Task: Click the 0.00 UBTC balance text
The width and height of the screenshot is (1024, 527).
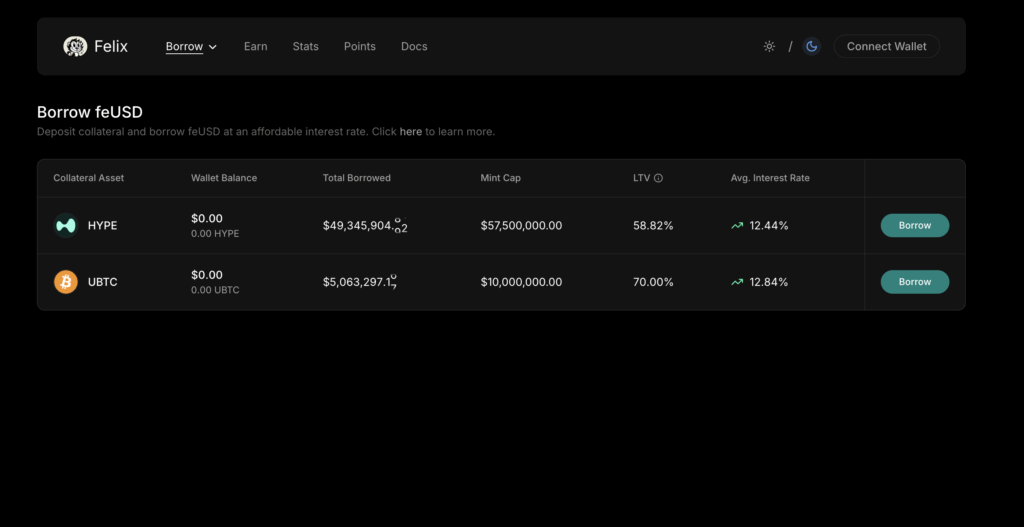Action: 215,291
